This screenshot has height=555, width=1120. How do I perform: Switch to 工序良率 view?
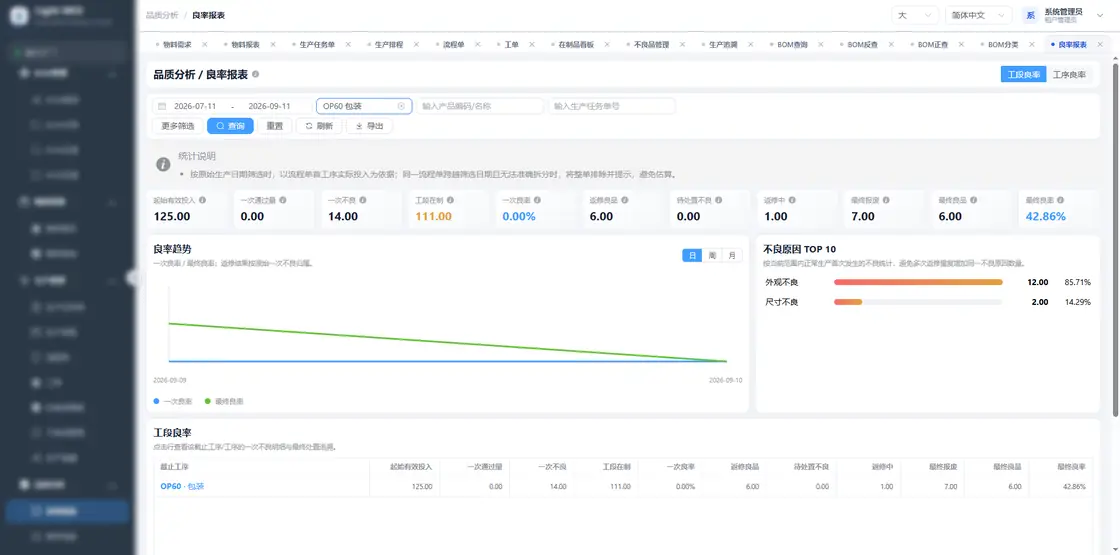coord(1069,74)
